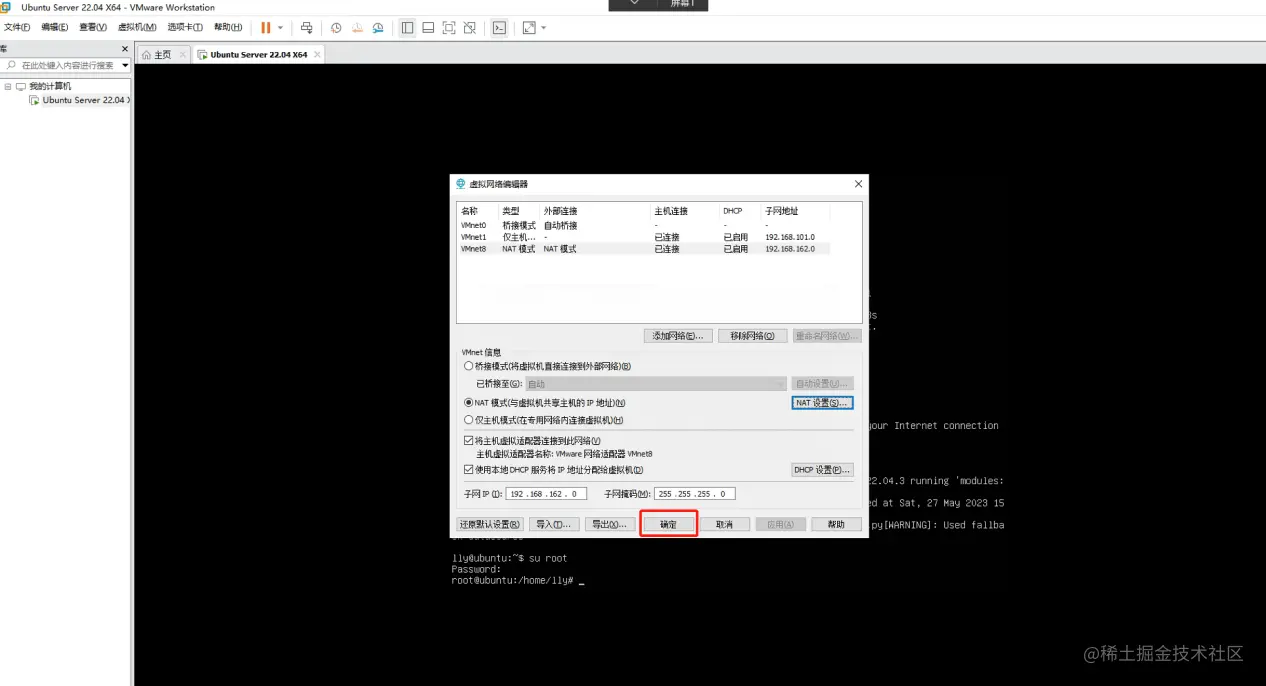Viewport: 1266px width, 686px height.
Task: Open the power options dropdown arrow next to pause
Action: (280, 28)
